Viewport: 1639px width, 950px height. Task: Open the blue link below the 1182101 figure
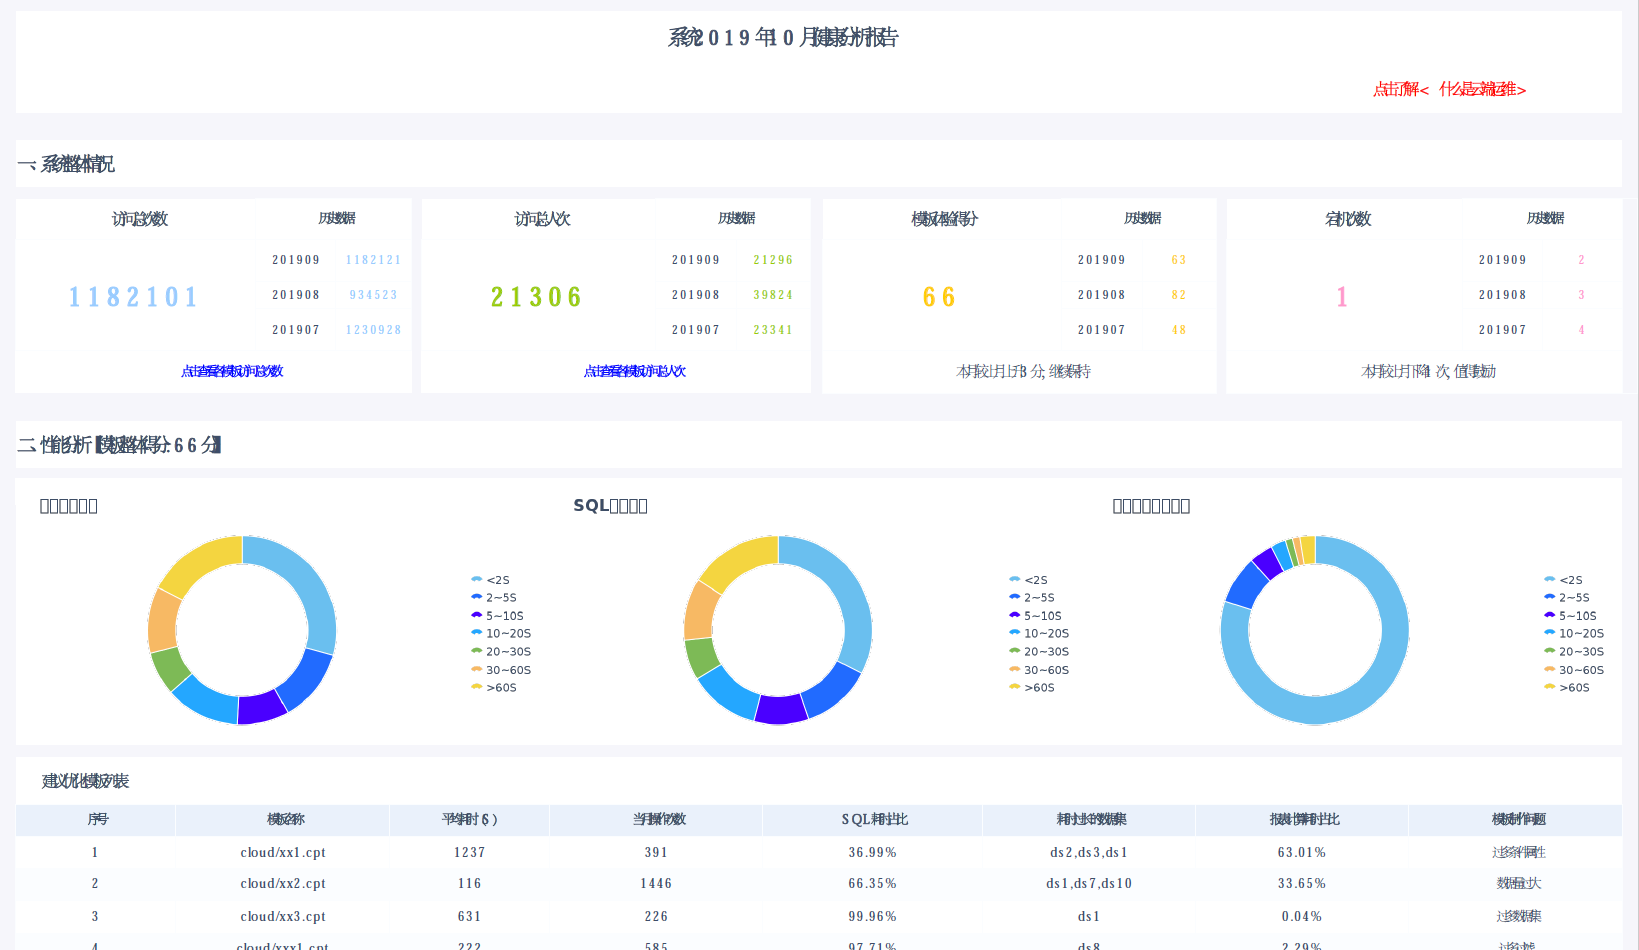232,371
